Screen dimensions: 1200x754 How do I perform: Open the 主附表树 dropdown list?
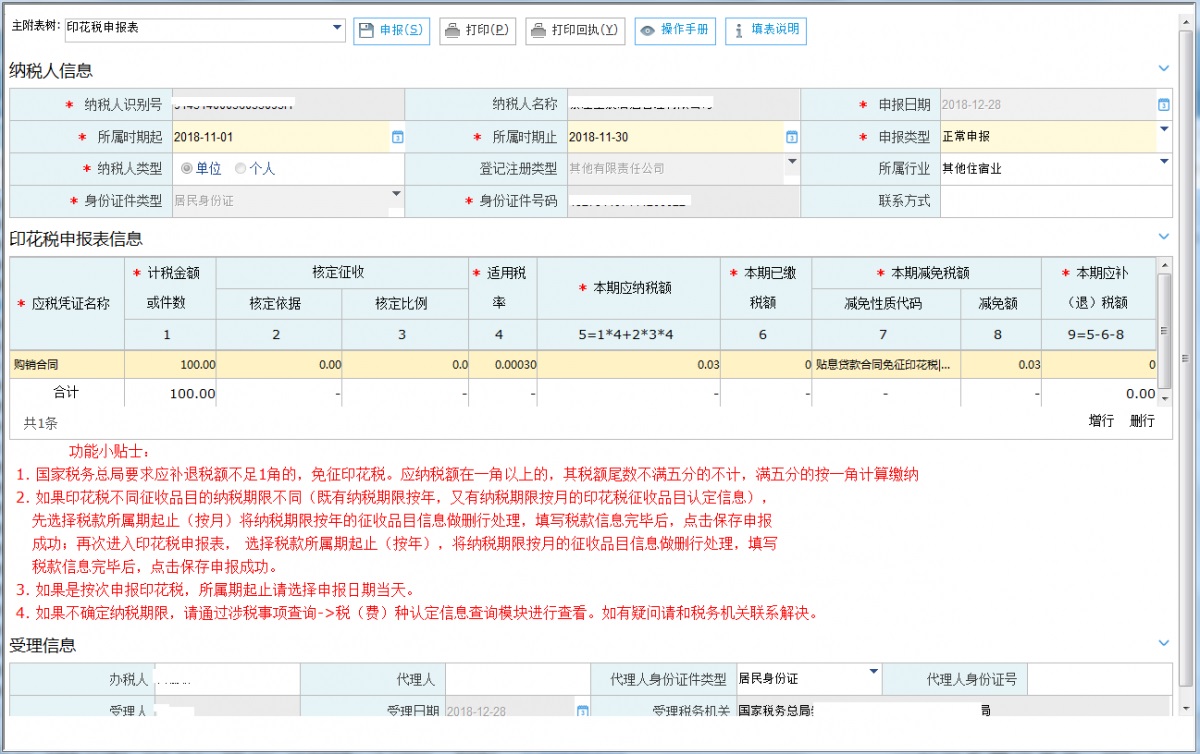(x=337, y=28)
